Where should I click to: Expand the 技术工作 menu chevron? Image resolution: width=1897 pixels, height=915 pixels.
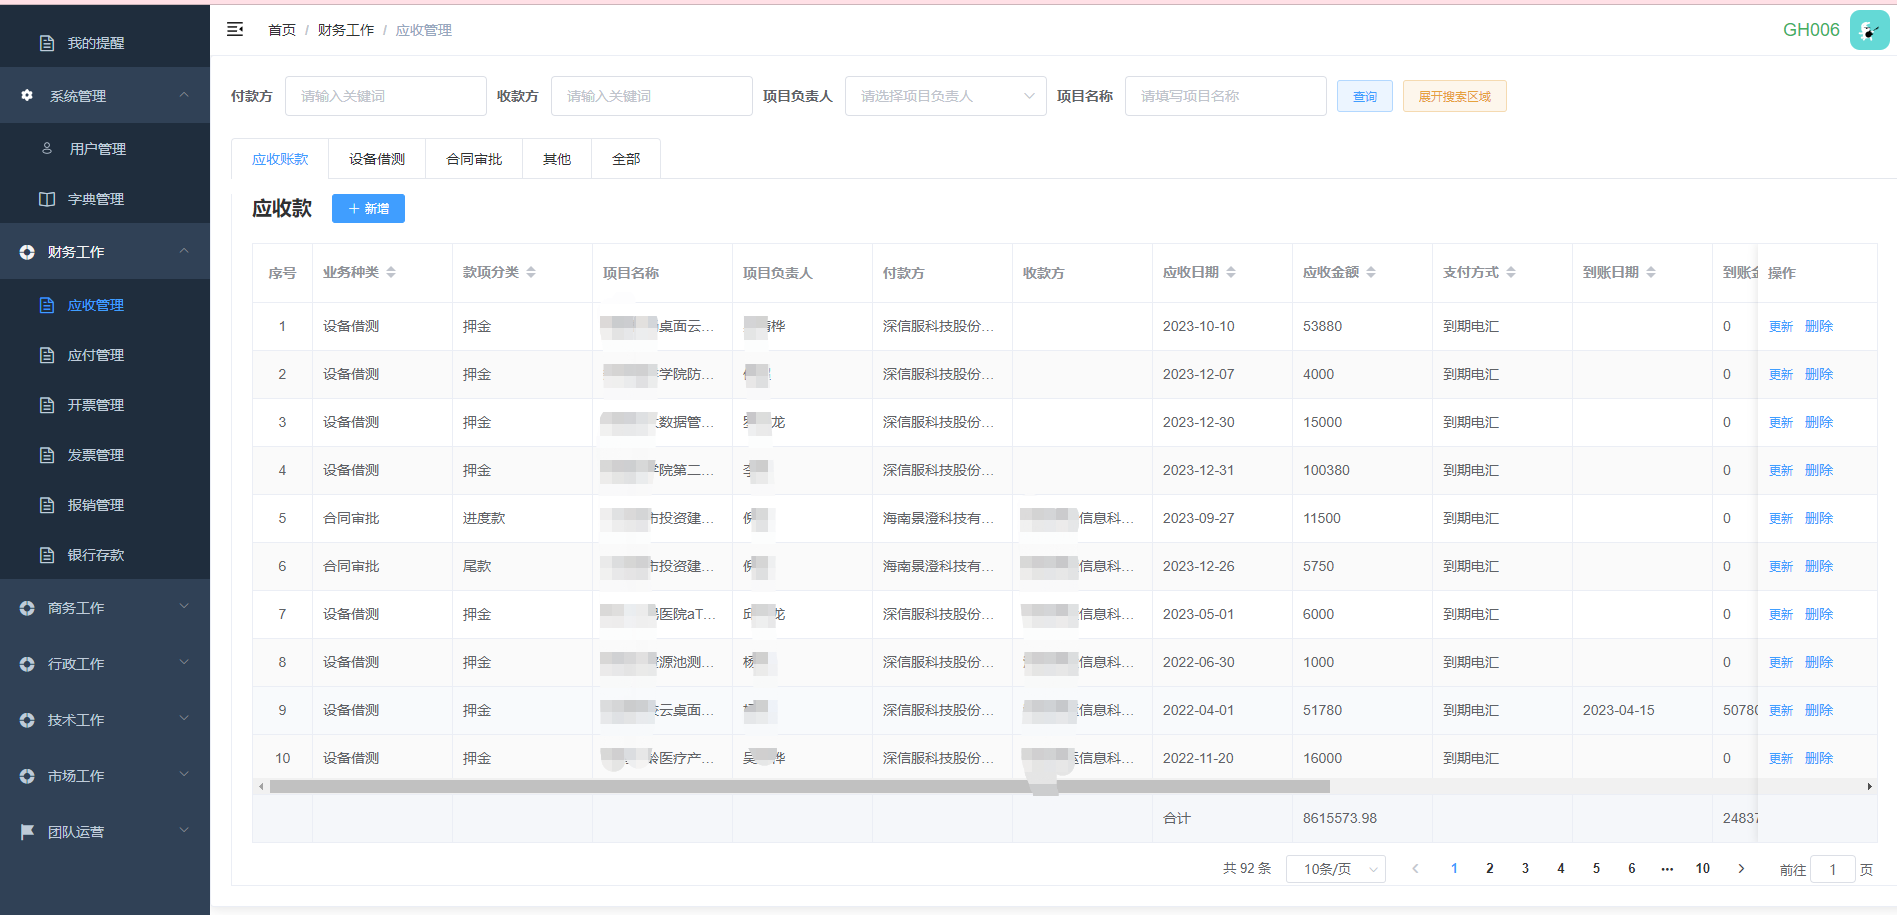pos(184,719)
